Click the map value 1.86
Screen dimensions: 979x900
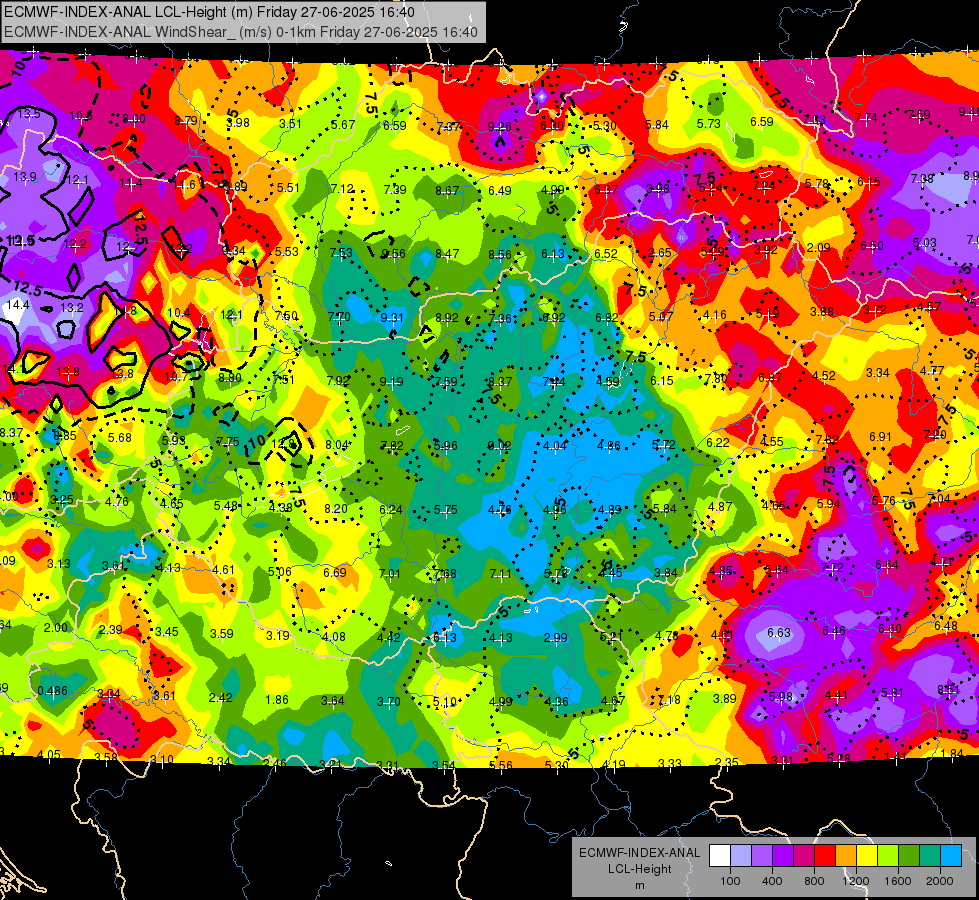pos(277,700)
